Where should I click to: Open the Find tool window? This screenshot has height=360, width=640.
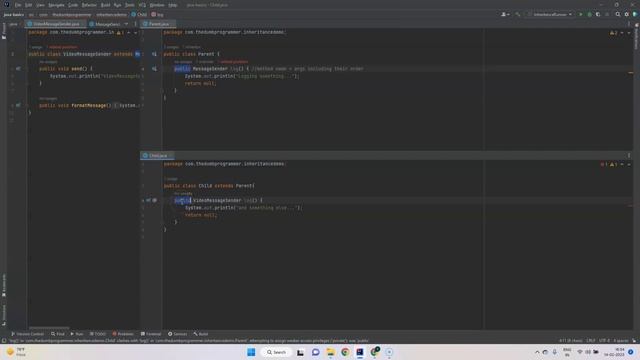(x=58, y=334)
